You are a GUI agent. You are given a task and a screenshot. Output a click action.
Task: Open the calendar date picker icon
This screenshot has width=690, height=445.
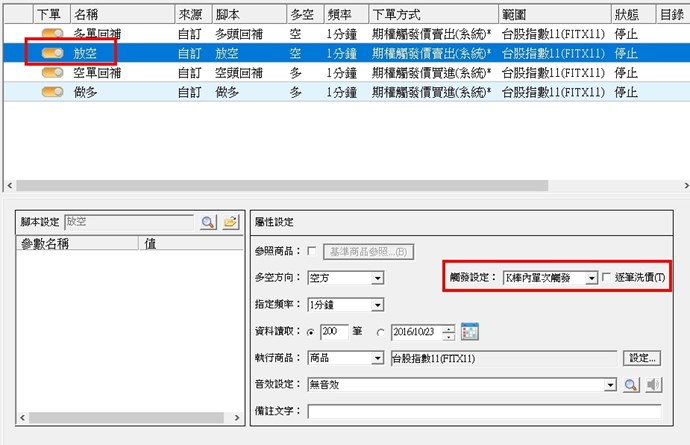click(471, 332)
